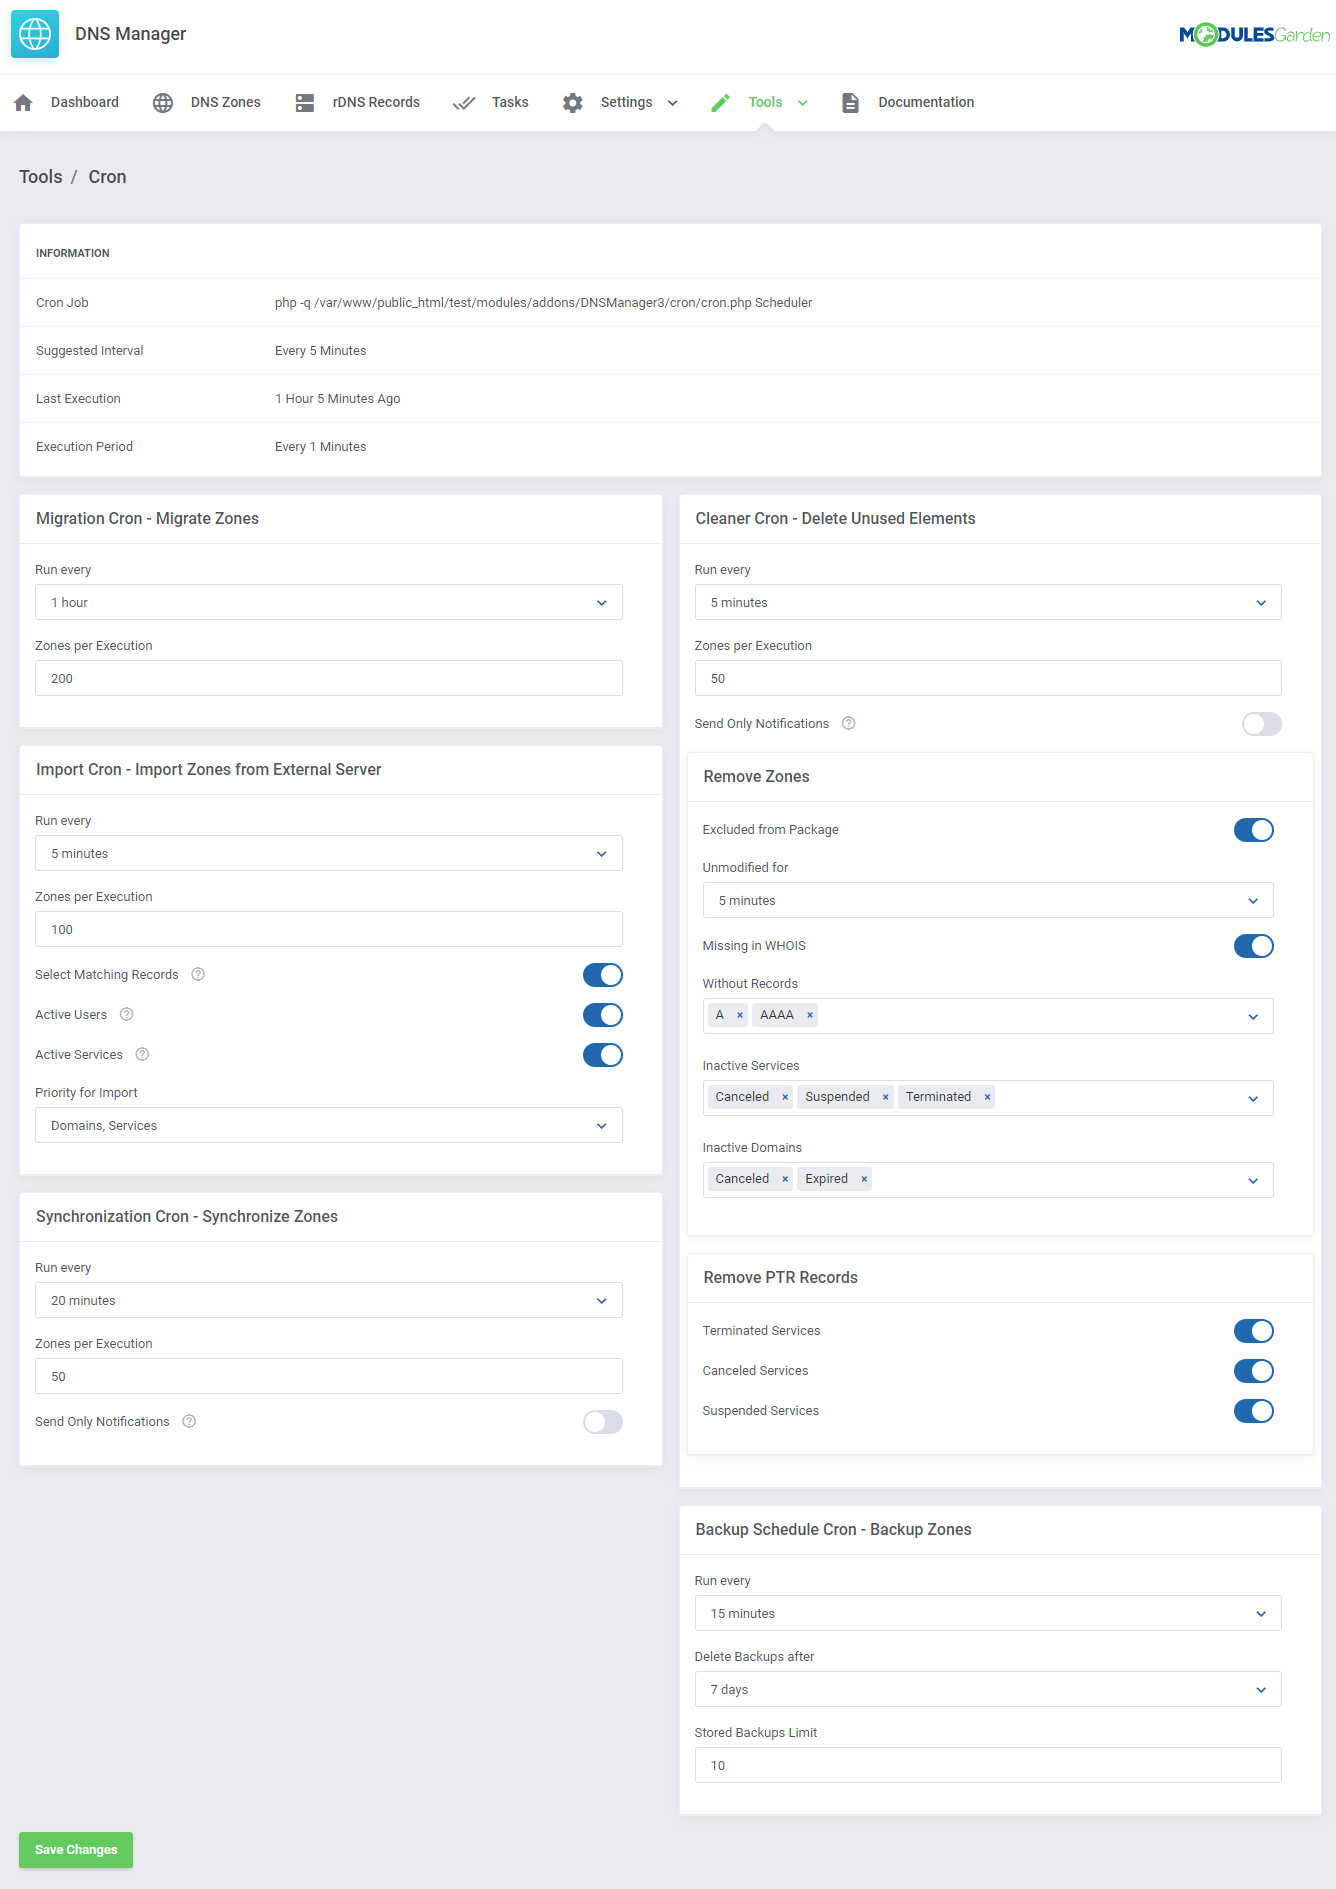Toggle Select Matching Records switch
This screenshot has height=1889, width=1336.
click(603, 975)
